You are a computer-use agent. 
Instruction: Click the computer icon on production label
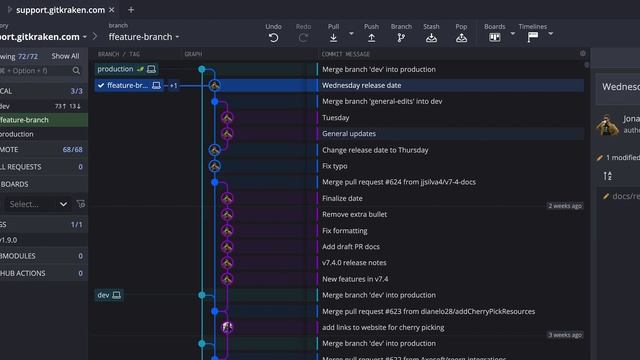151,69
